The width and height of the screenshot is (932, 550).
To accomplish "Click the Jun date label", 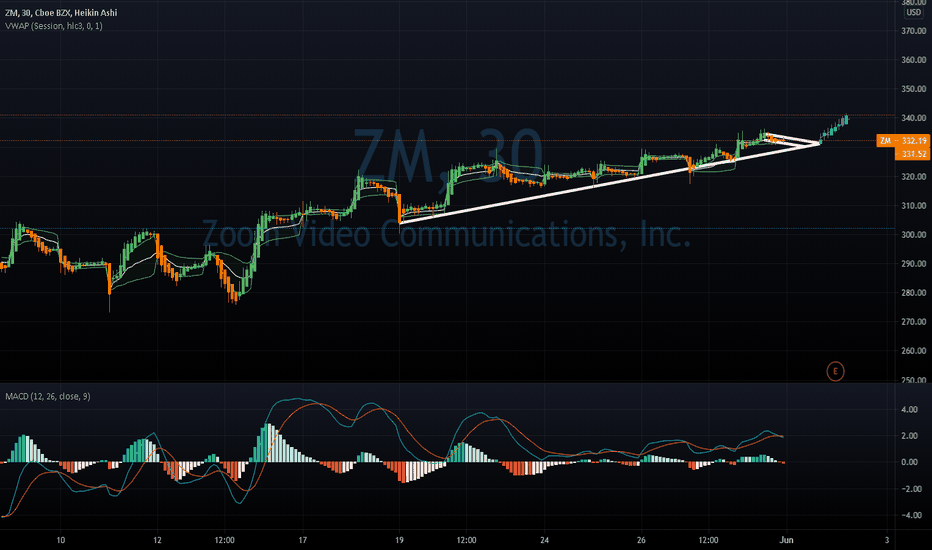I will (786, 540).
